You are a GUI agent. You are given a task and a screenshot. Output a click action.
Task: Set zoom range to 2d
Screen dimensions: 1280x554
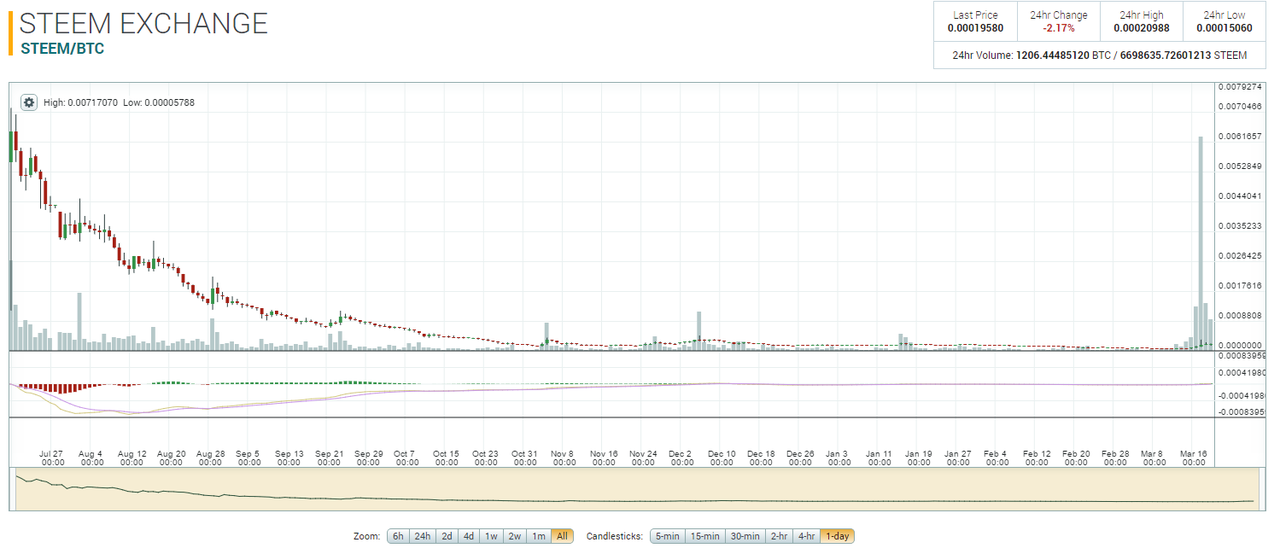pos(447,536)
